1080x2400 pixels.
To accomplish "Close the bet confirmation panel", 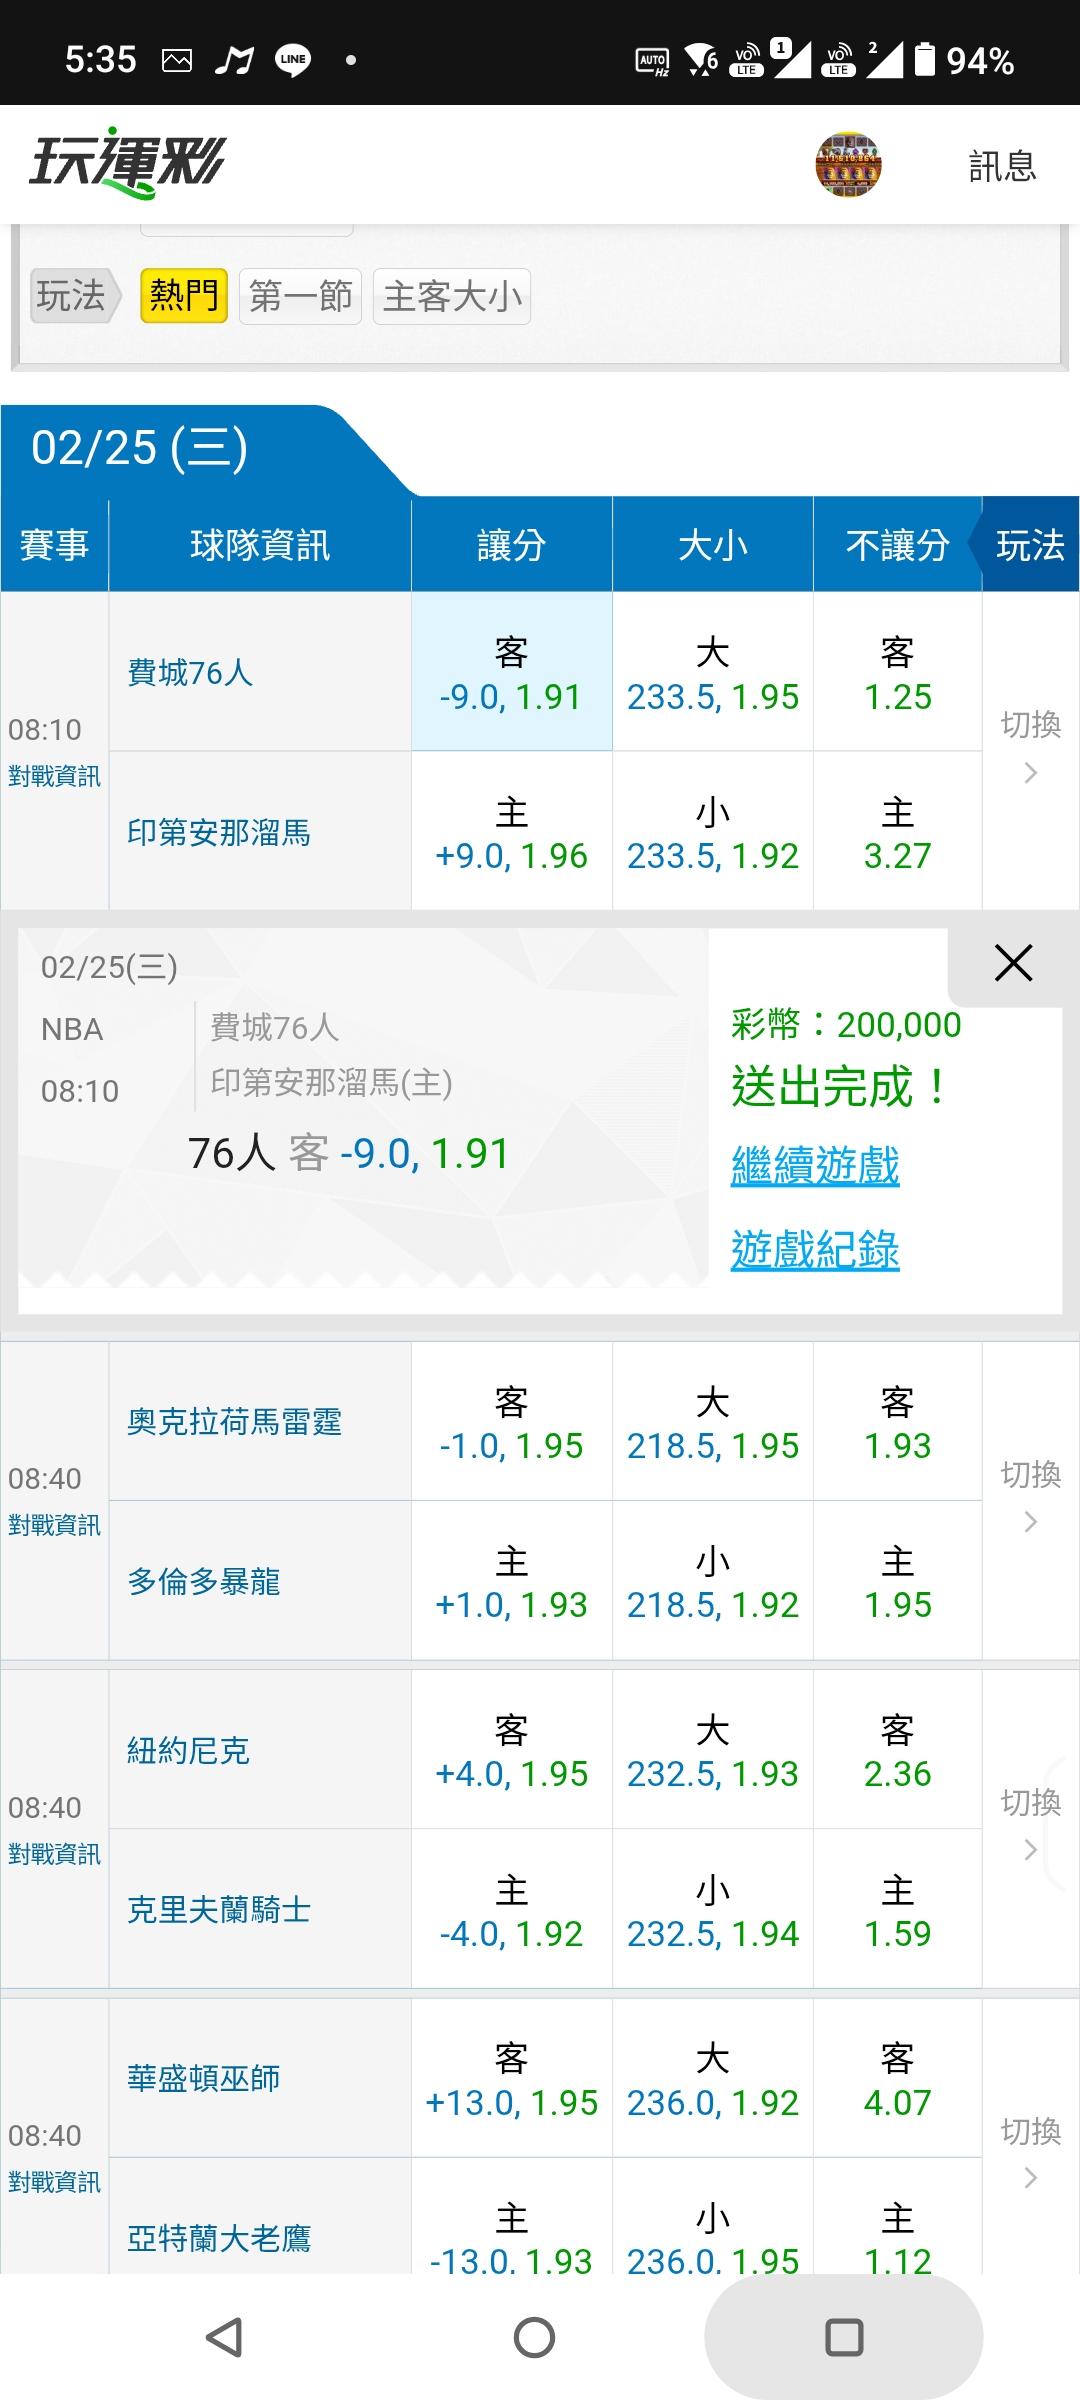I will [x=1013, y=963].
